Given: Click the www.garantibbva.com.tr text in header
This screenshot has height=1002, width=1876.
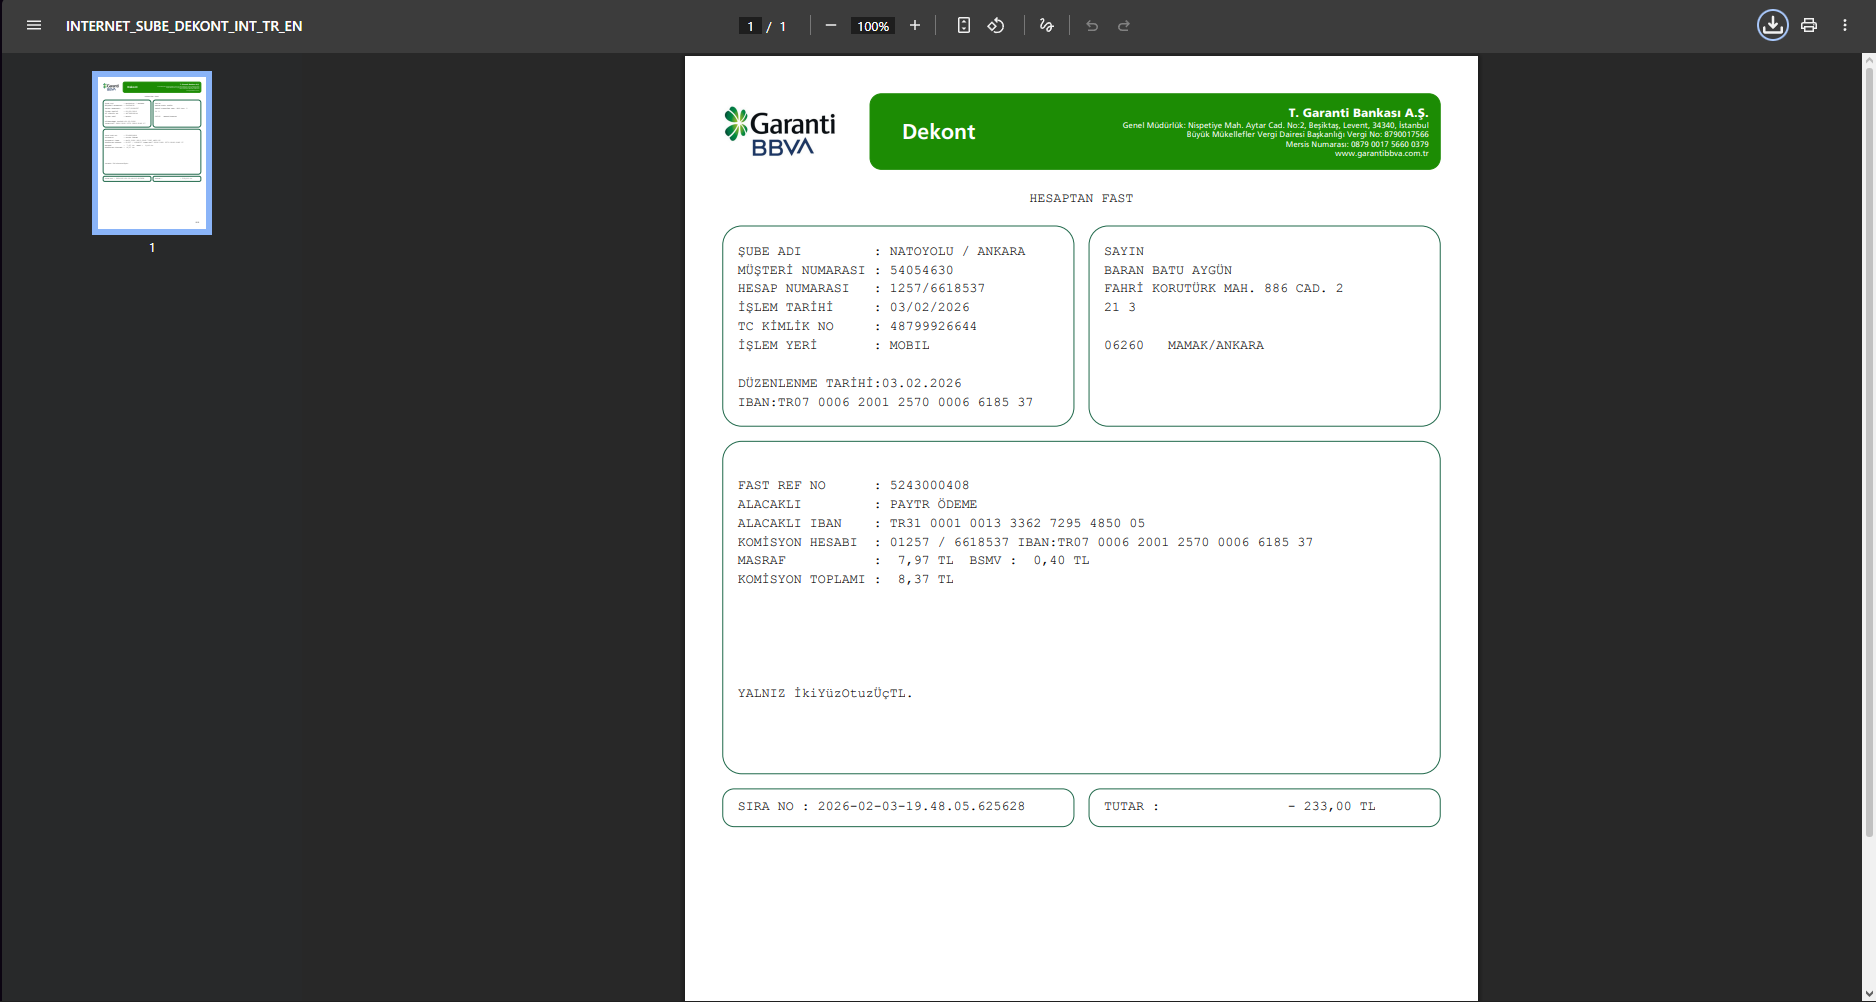Looking at the screenshot, I should pos(1381,153).
